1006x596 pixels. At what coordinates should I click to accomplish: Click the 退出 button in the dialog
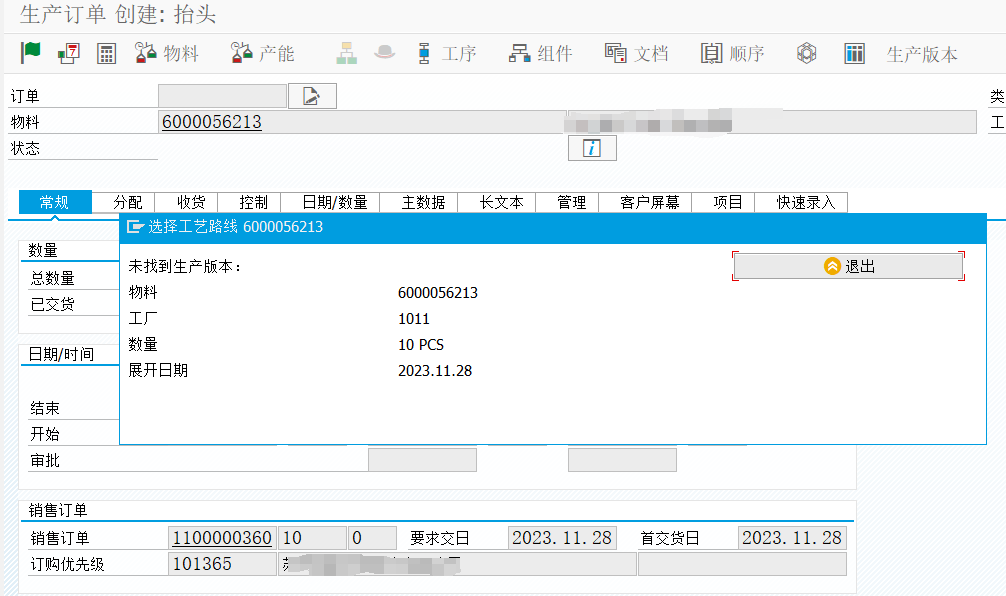(x=848, y=266)
